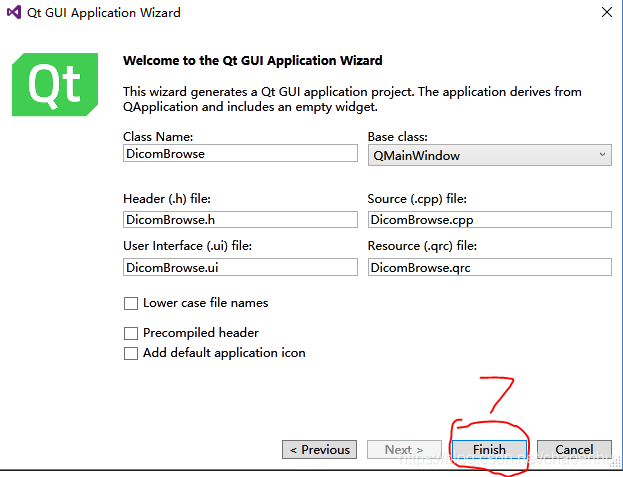The image size is (623, 477).
Task: Cancel the Qt GUI Application Wizard
Action: (574, 449)
